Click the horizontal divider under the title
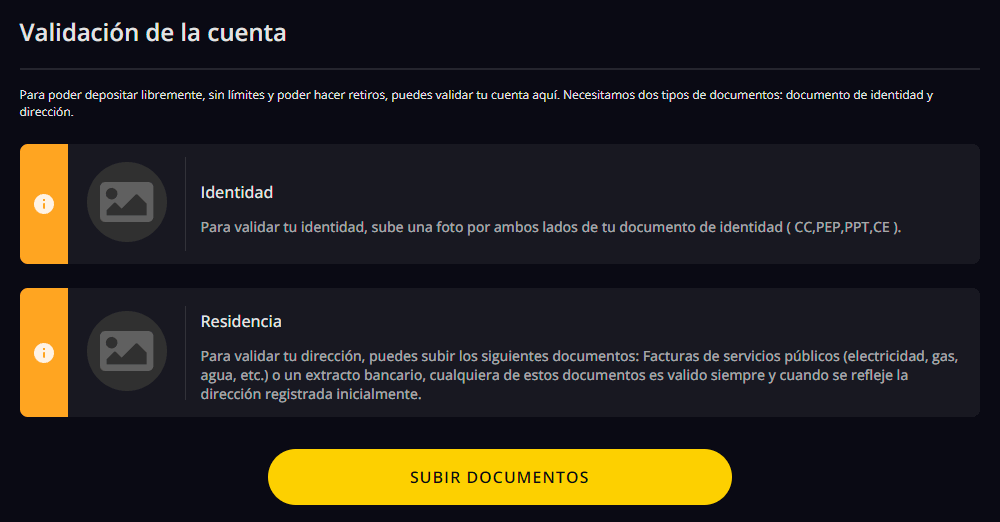Image resolution: width=1000 pixels, height=522 pixels. tap(500, 69)
